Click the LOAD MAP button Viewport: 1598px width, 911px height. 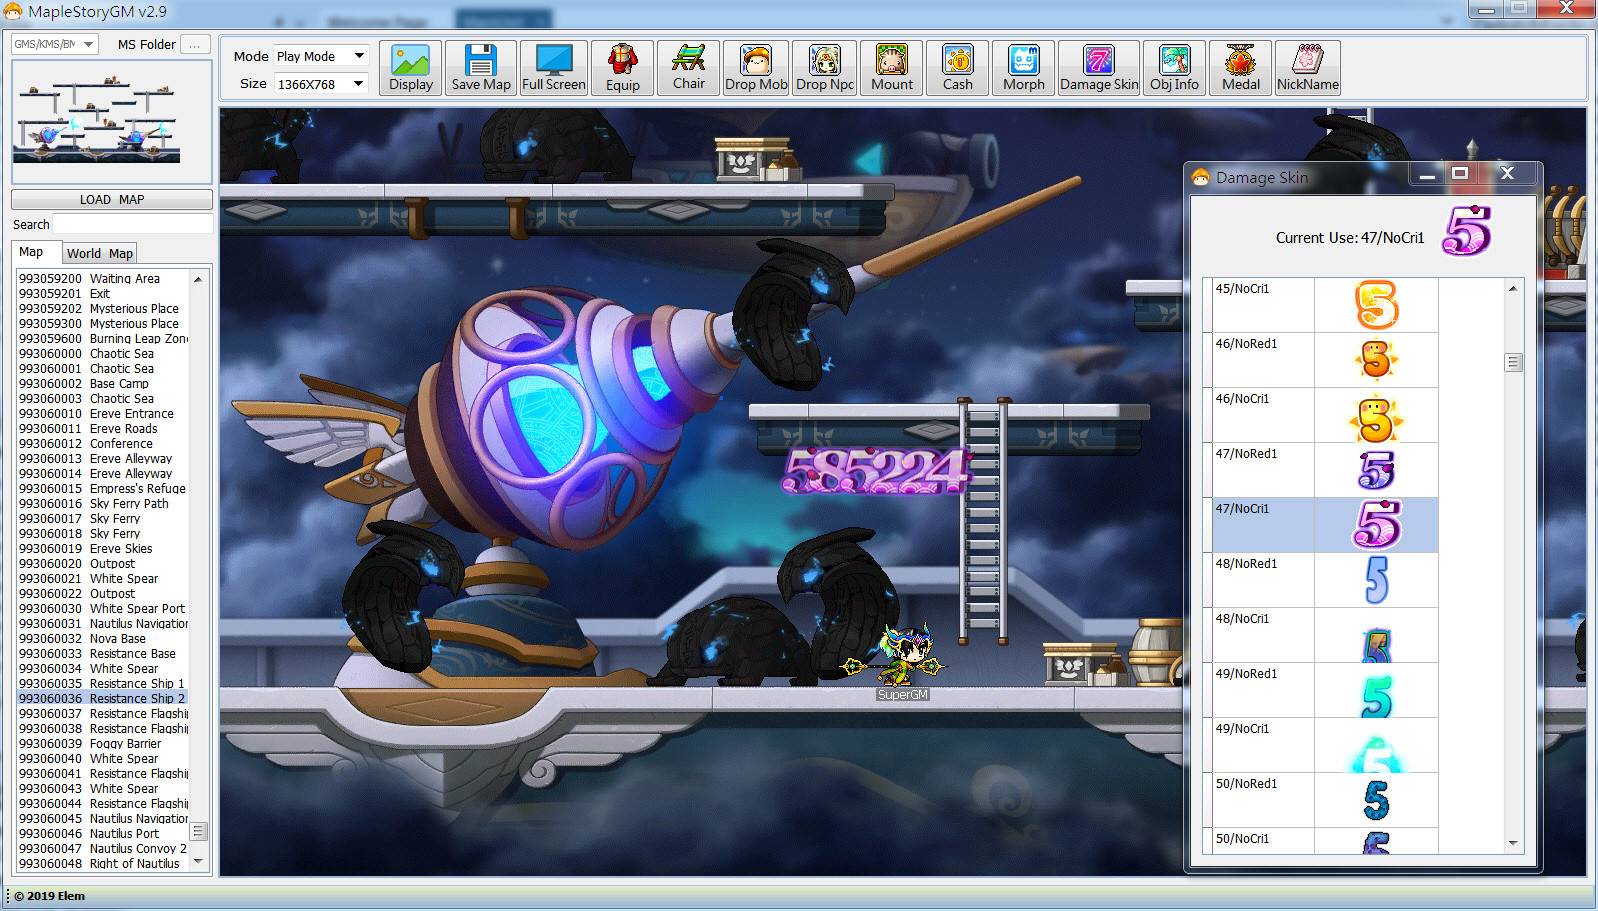coord(112,199)
